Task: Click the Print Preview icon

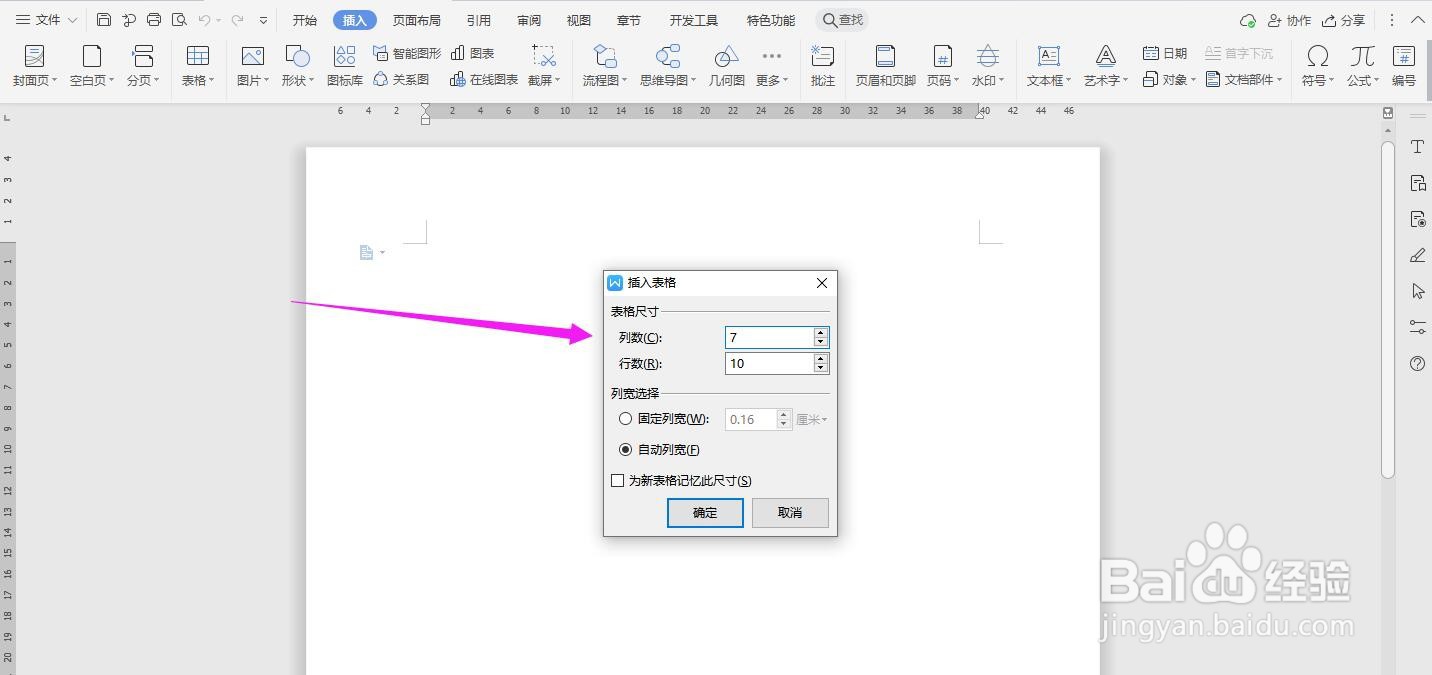Action: click(x=179, y=20)
